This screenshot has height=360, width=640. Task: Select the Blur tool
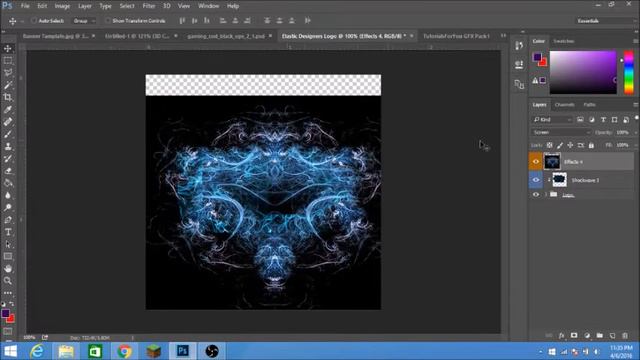coord(8,196)
